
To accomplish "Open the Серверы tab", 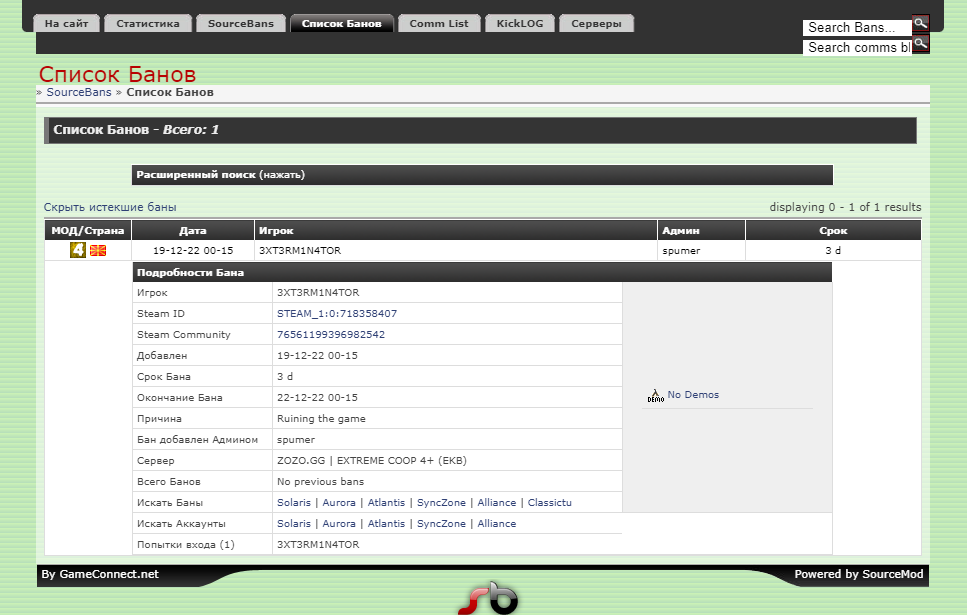I will (x=596, y=23).
